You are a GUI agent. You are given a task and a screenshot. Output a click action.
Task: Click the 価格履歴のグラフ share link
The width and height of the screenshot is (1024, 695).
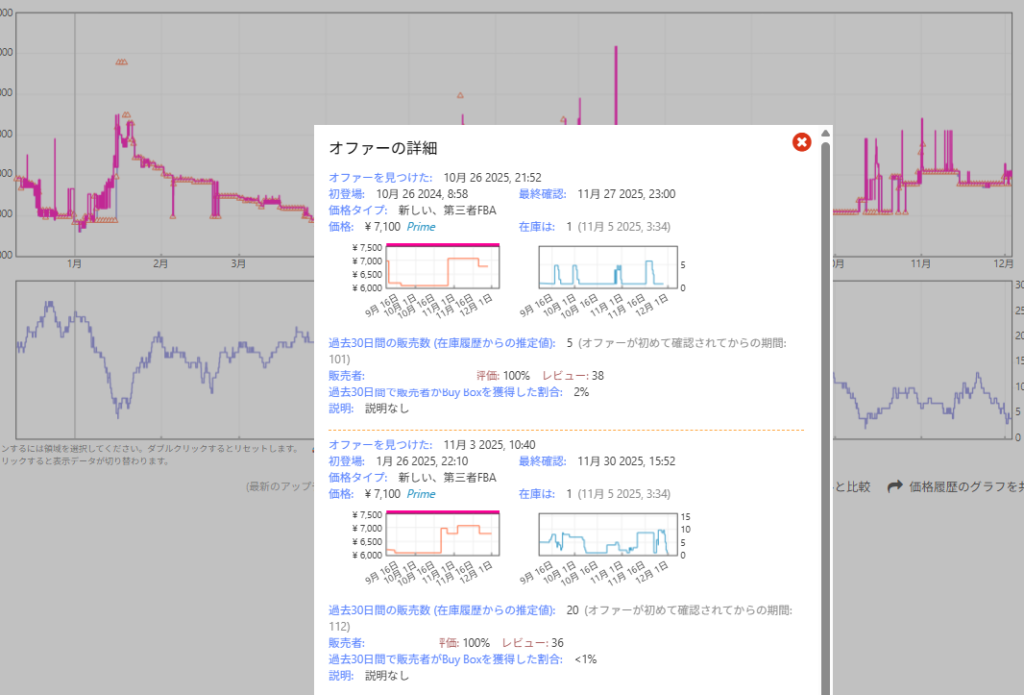(x=964, y=487)
